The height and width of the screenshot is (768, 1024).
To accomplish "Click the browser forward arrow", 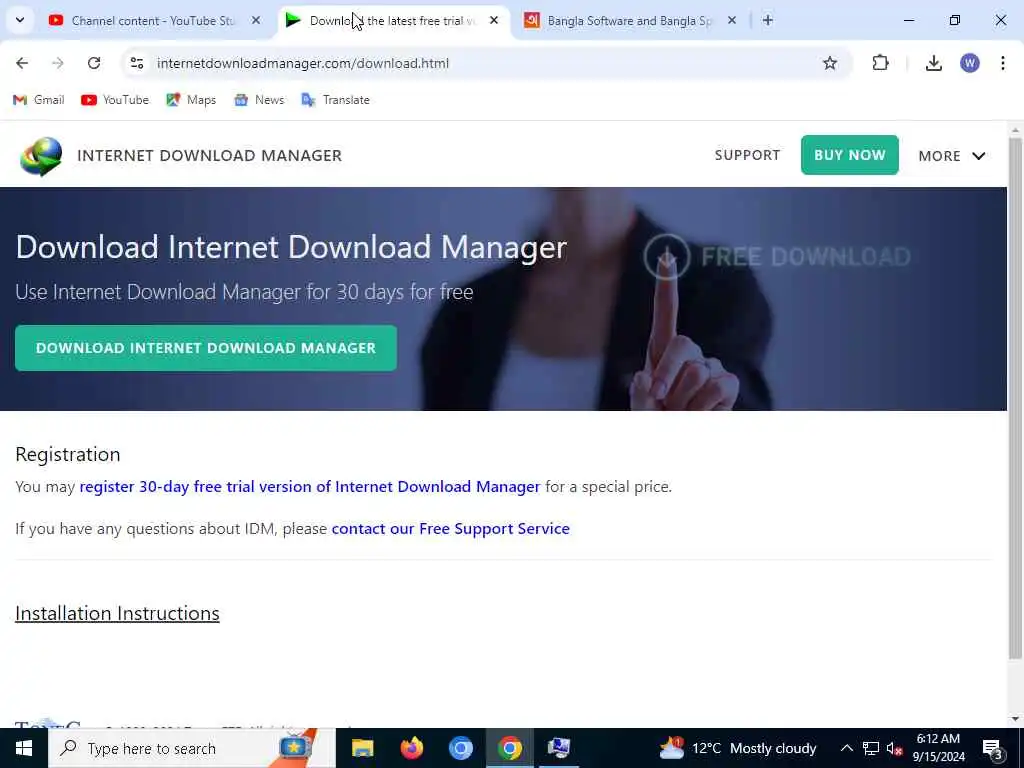I will 58,63.
